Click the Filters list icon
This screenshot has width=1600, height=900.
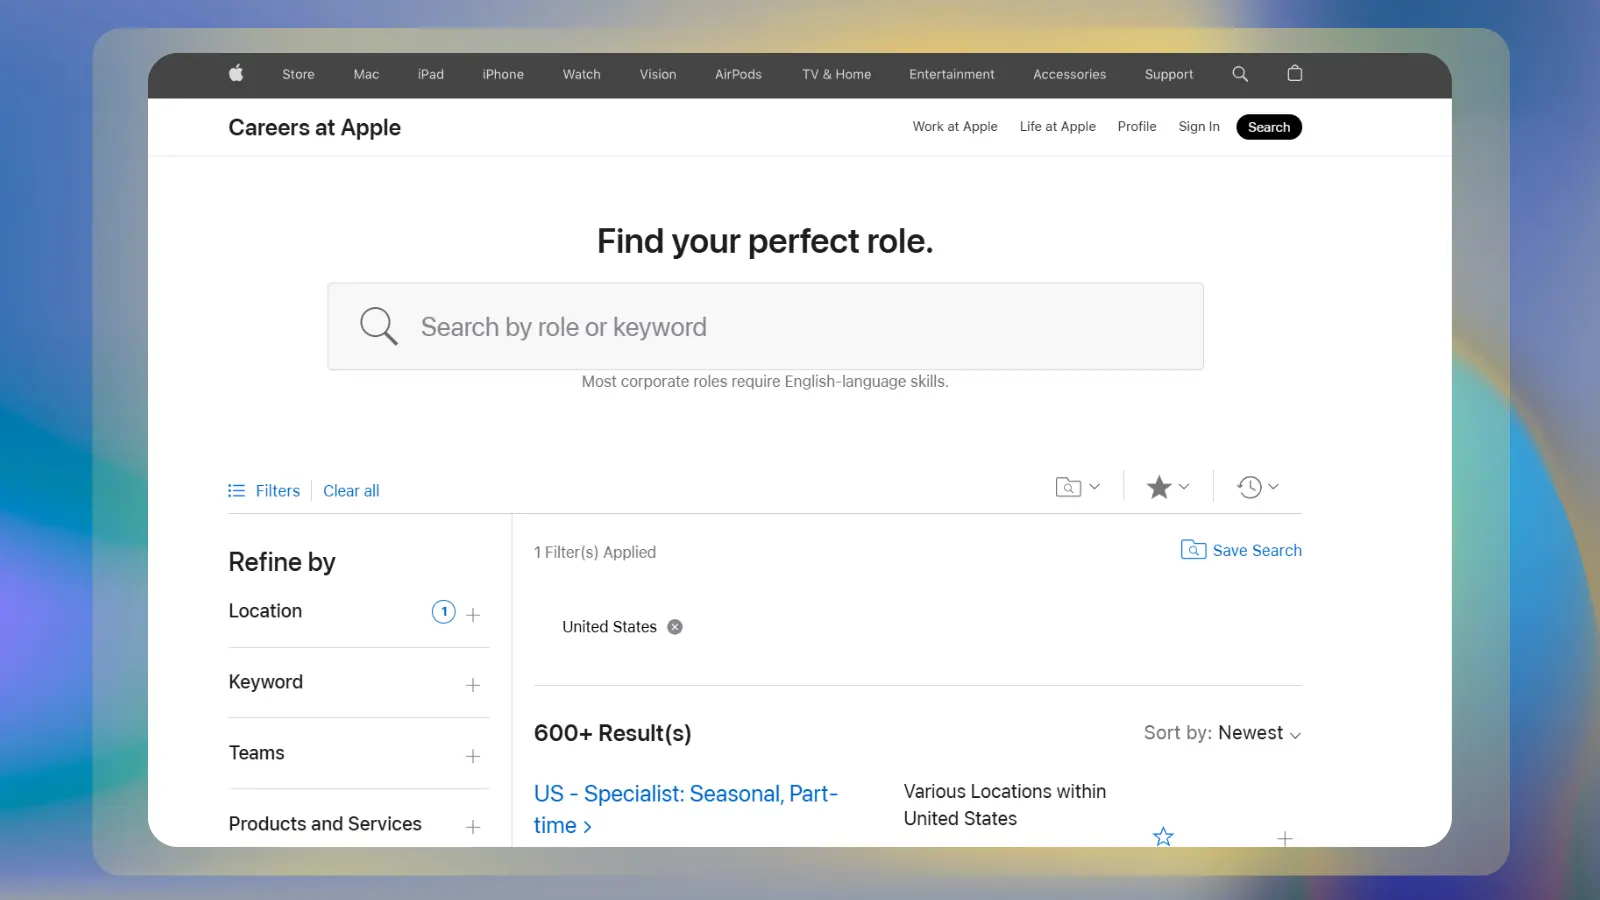point(236,491)
